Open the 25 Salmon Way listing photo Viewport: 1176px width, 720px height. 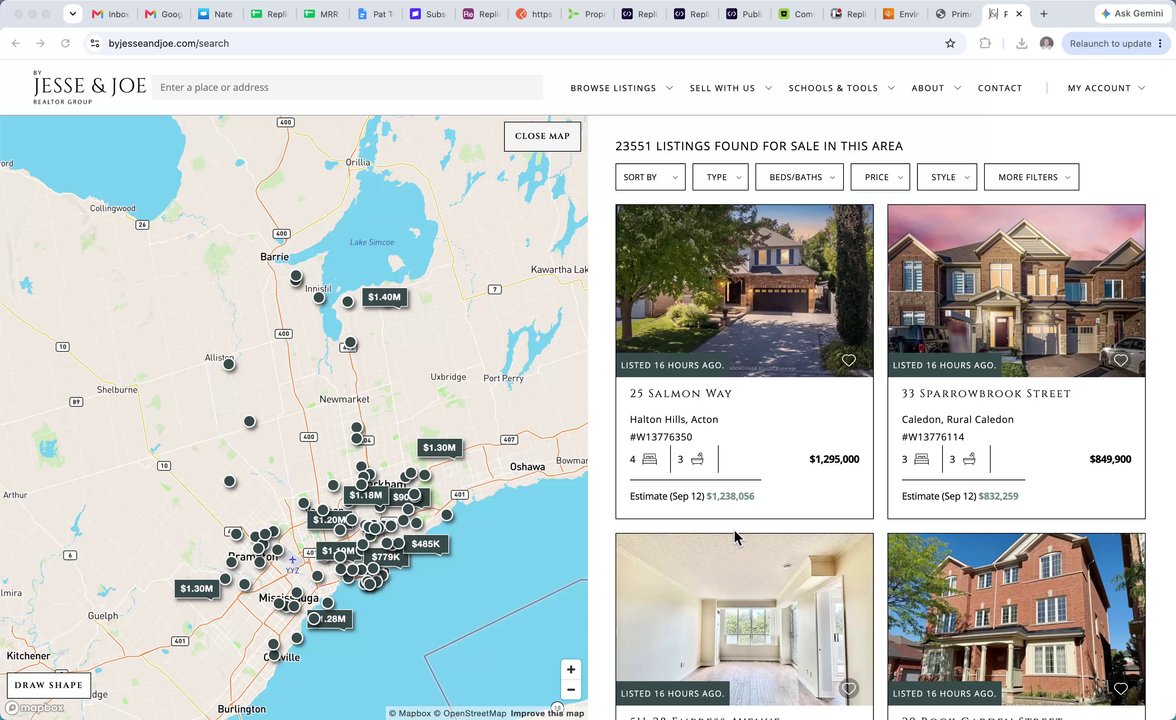tap(744, 290)
